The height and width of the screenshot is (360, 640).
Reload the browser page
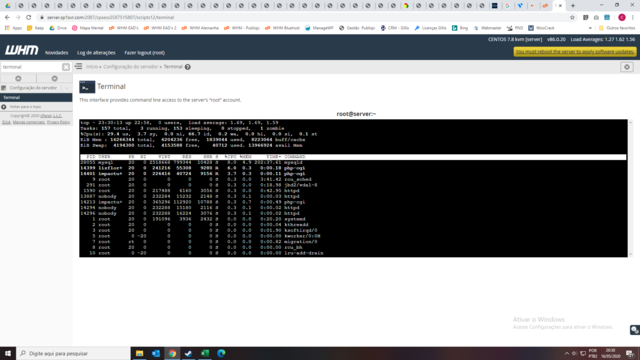29,18
